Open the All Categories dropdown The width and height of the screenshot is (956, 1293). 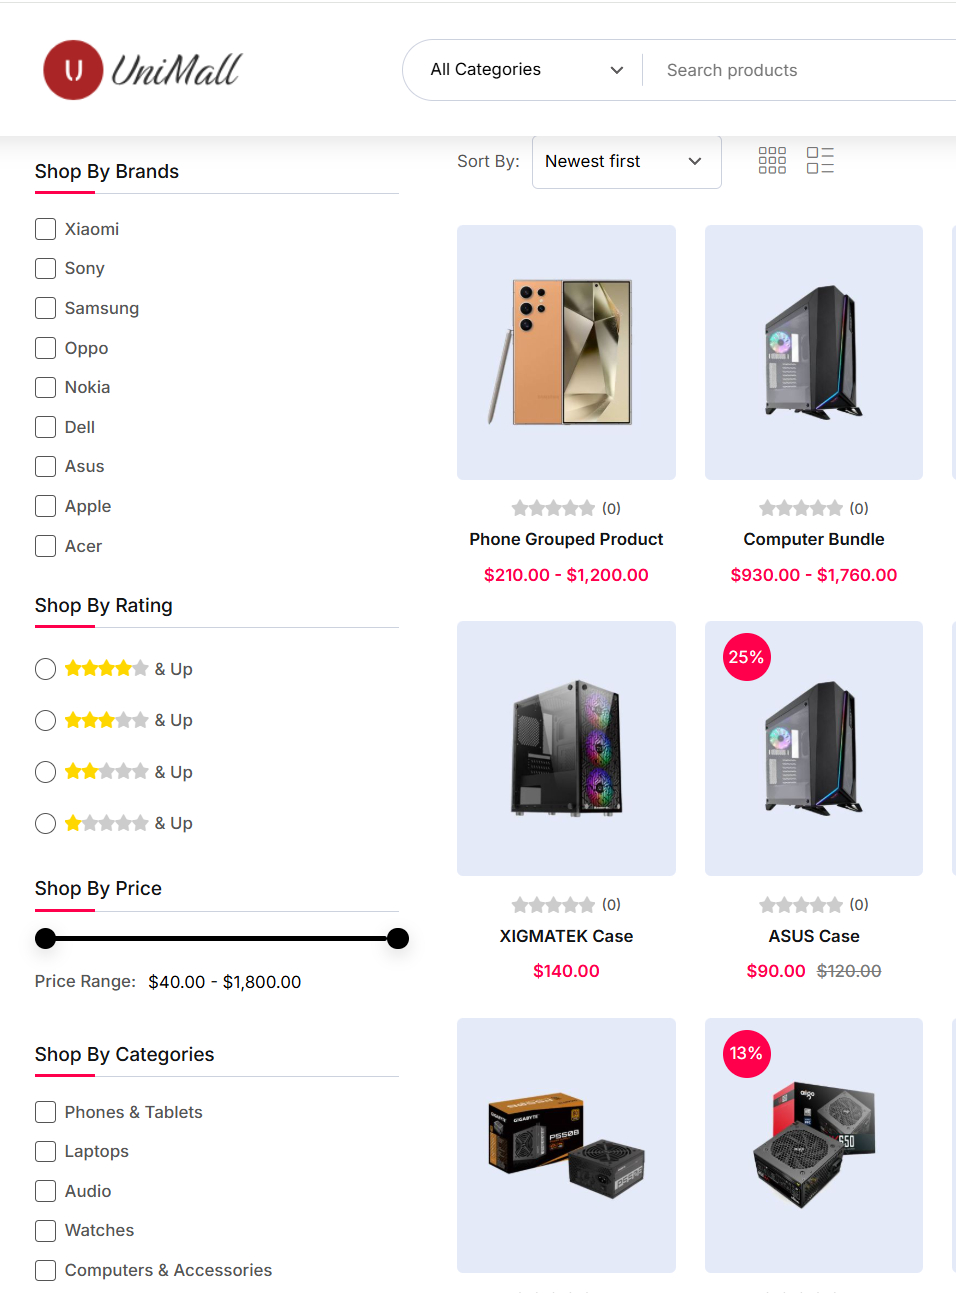(526, 70)
